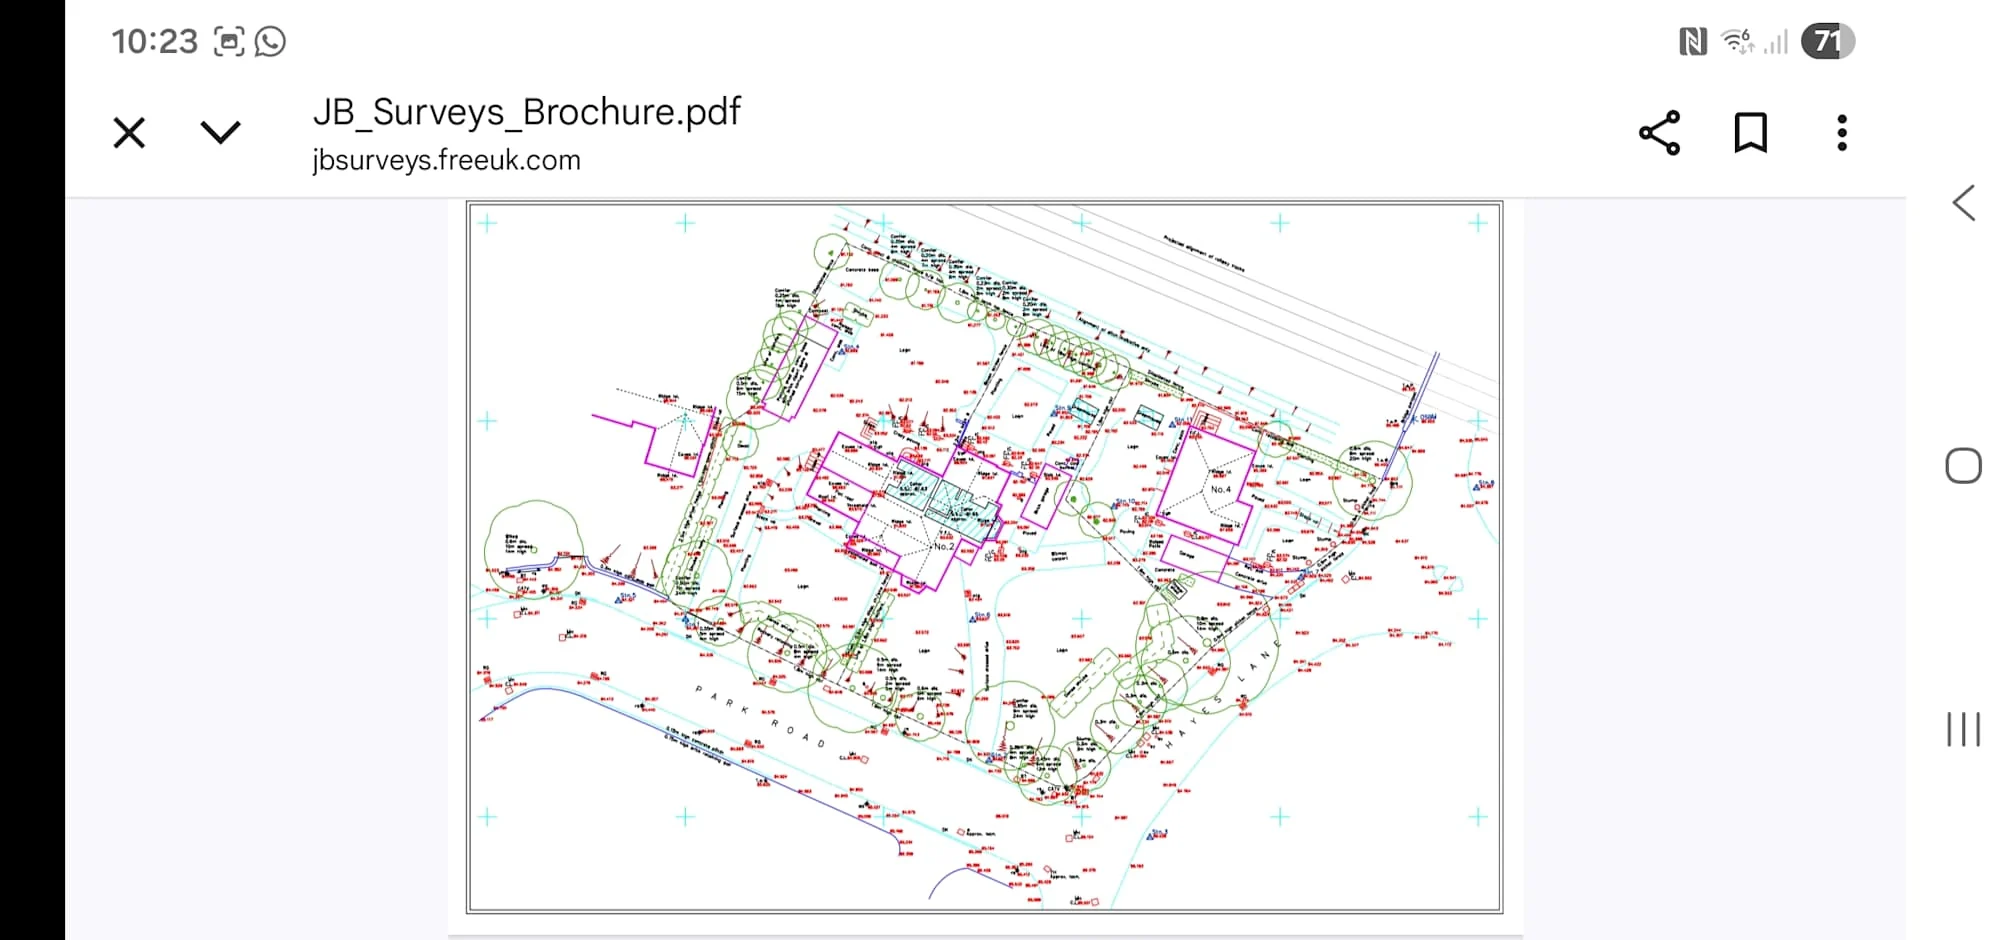
Task: Close the PDF viewer with the X icon
Action: pyautogui.click(x=129, y=133)
